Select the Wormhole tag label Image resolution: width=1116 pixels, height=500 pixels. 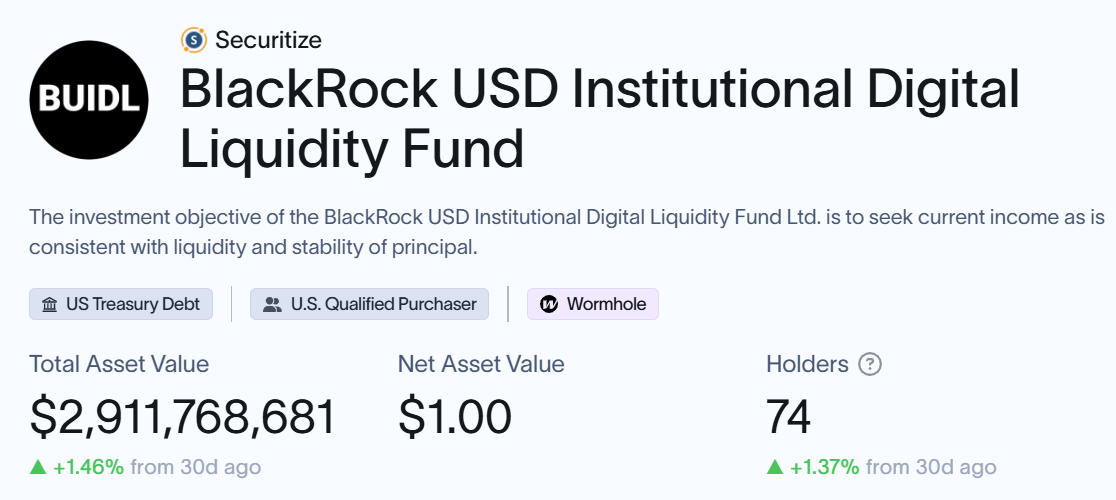(606, 304)
